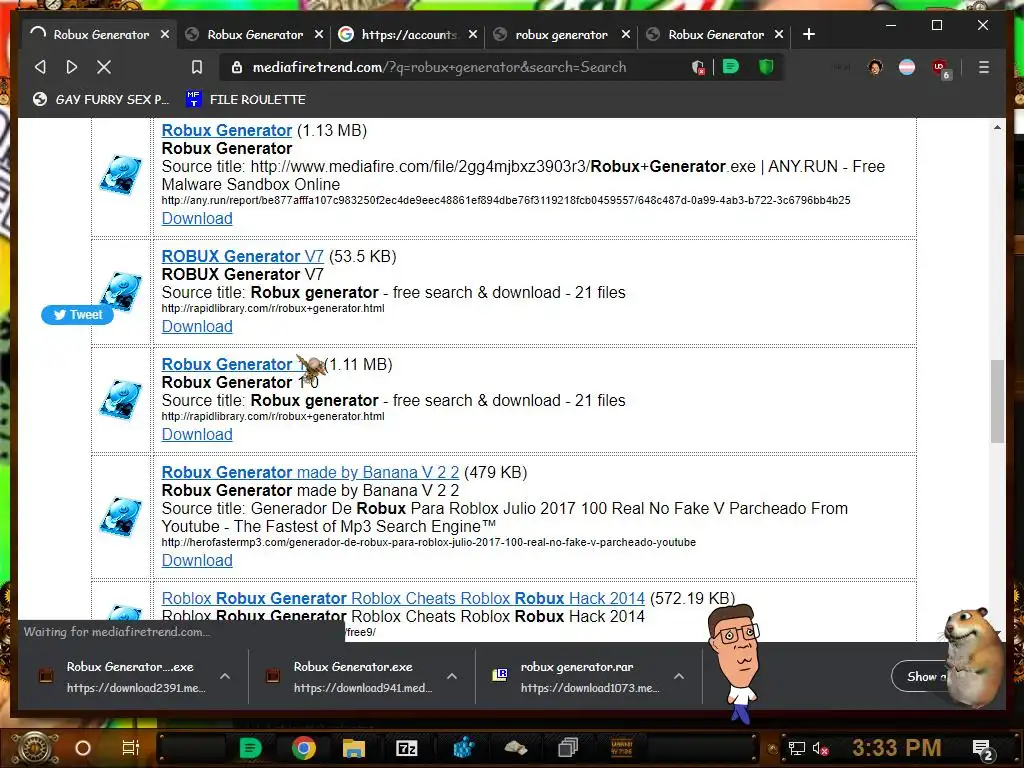Go back with the browser back arrow
Screen dimensions: 1024x768
pos(40,67)
